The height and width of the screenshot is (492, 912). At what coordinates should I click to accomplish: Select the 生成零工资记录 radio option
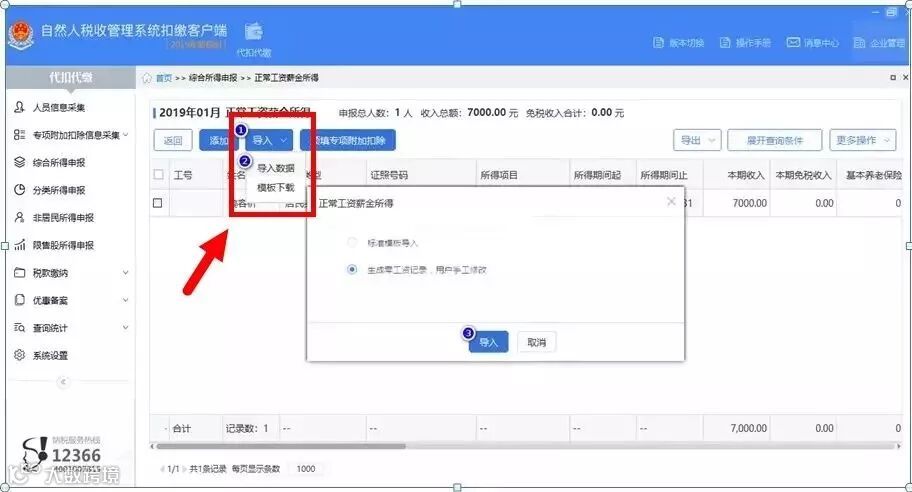(352, 269)
